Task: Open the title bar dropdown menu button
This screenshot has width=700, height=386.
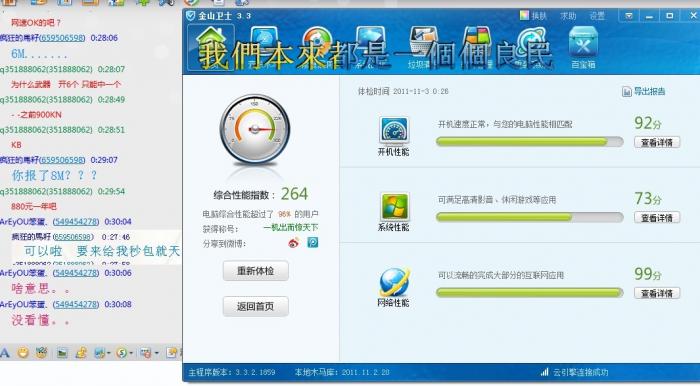Action: coord(629,16)
